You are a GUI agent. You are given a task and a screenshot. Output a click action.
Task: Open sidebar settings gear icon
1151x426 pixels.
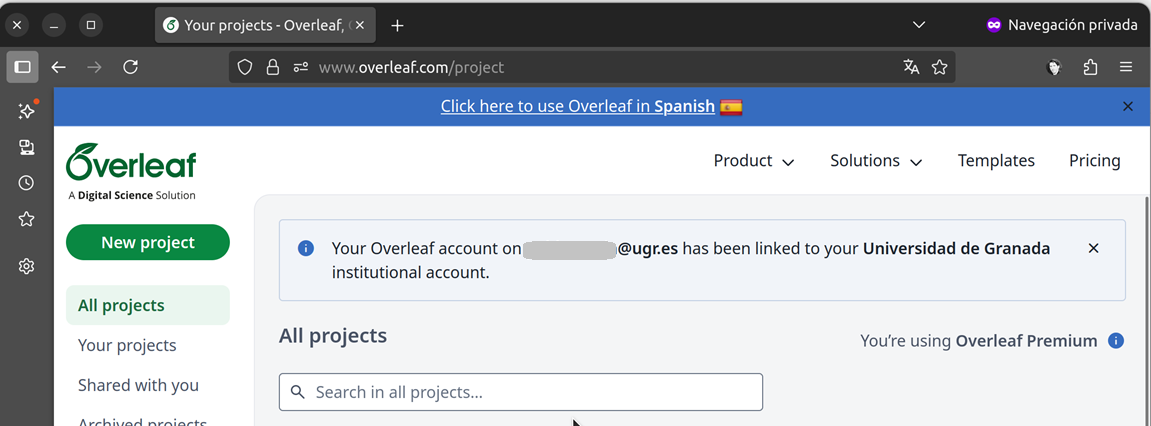(27, 266)
